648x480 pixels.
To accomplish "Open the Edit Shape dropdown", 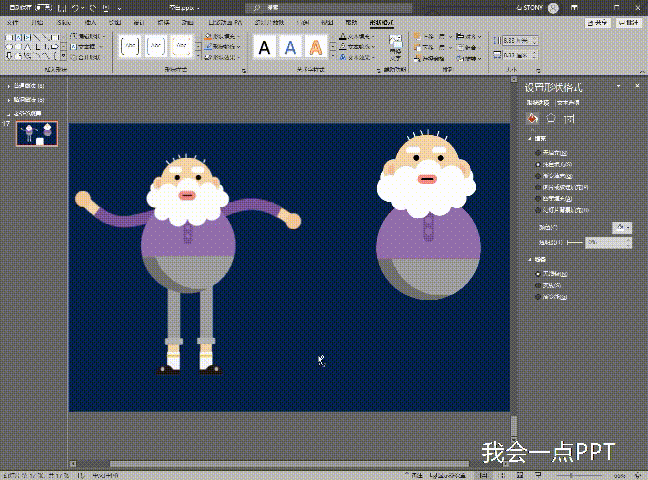I will (x=87, y=36).
